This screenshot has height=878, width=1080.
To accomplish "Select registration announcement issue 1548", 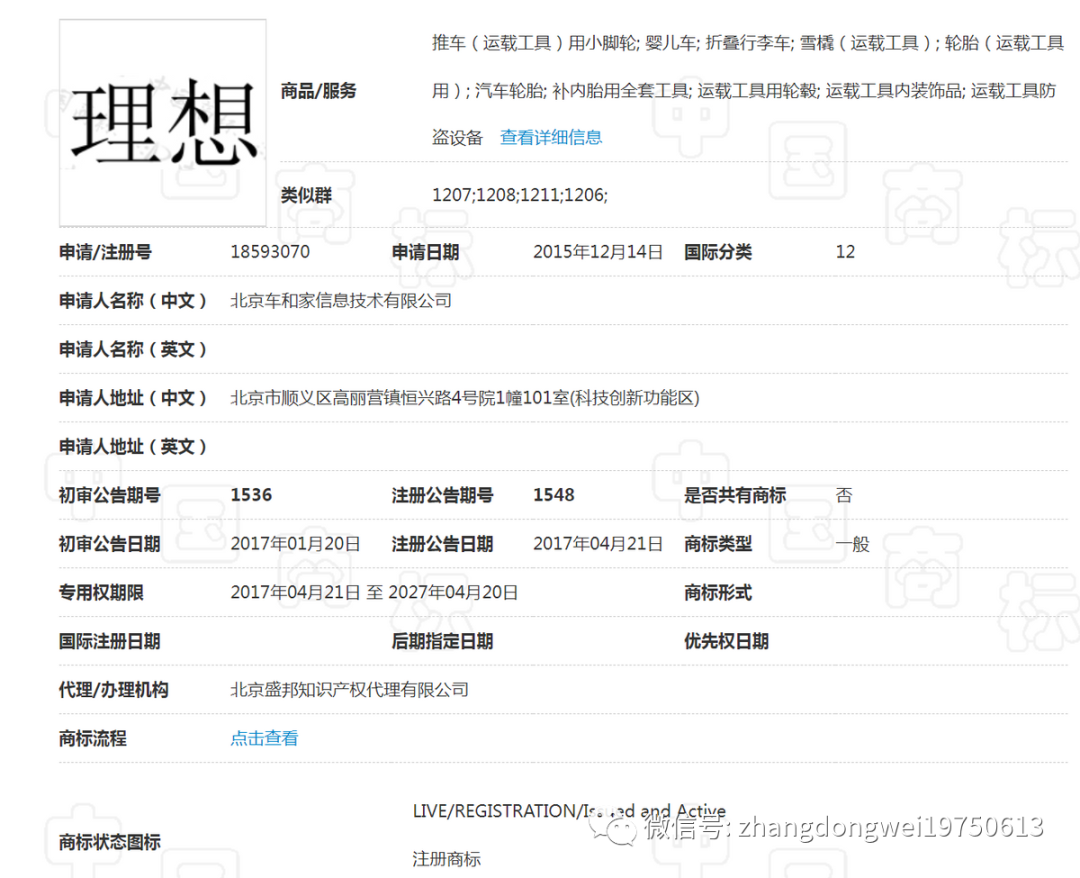I will 554,495.
